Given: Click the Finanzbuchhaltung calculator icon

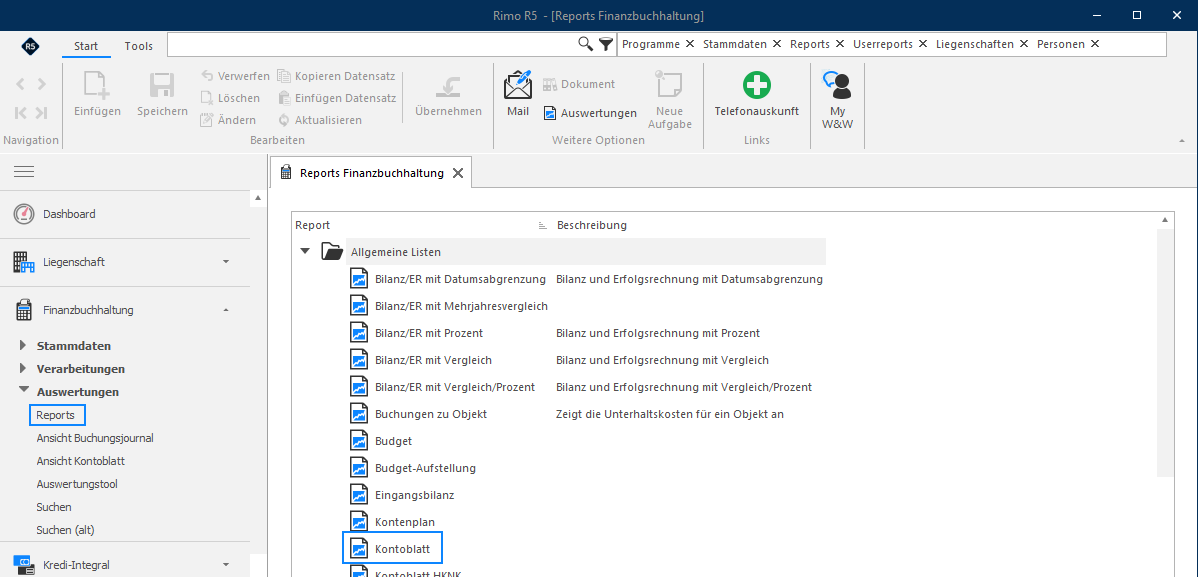Looking at the screenshot, I should click(x=24, y=310).
